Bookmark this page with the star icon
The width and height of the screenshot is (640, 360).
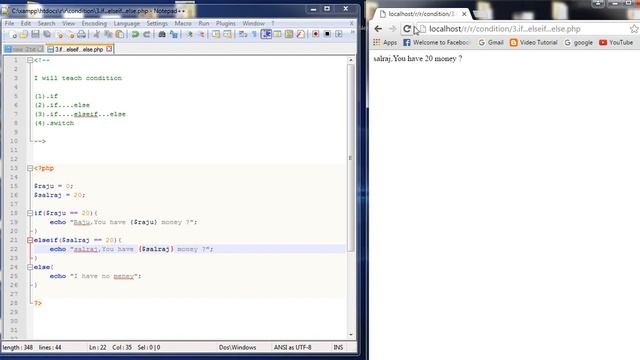tap(634, 29)
